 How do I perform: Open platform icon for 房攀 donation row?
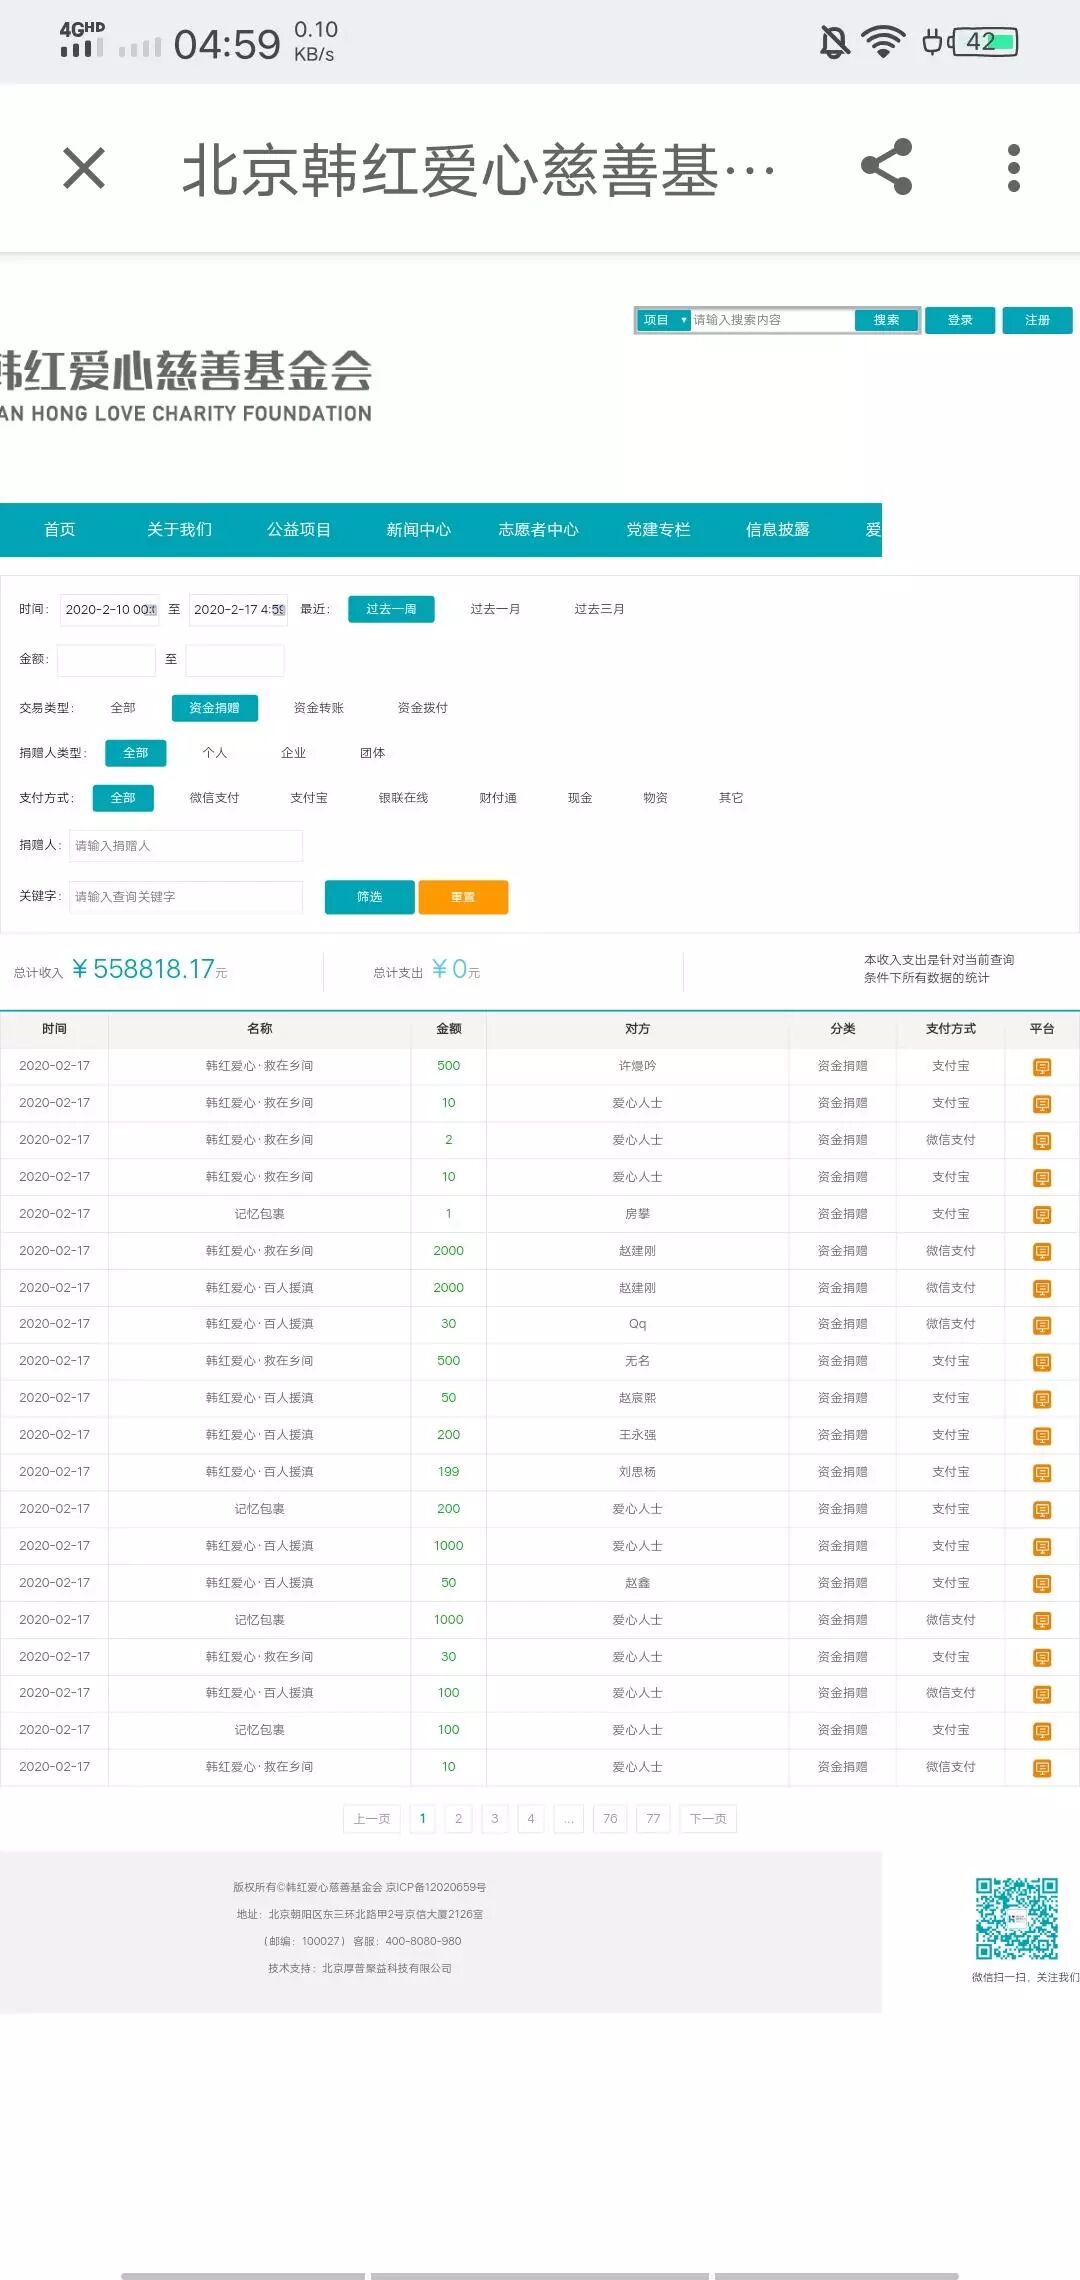(1042, 1215)
